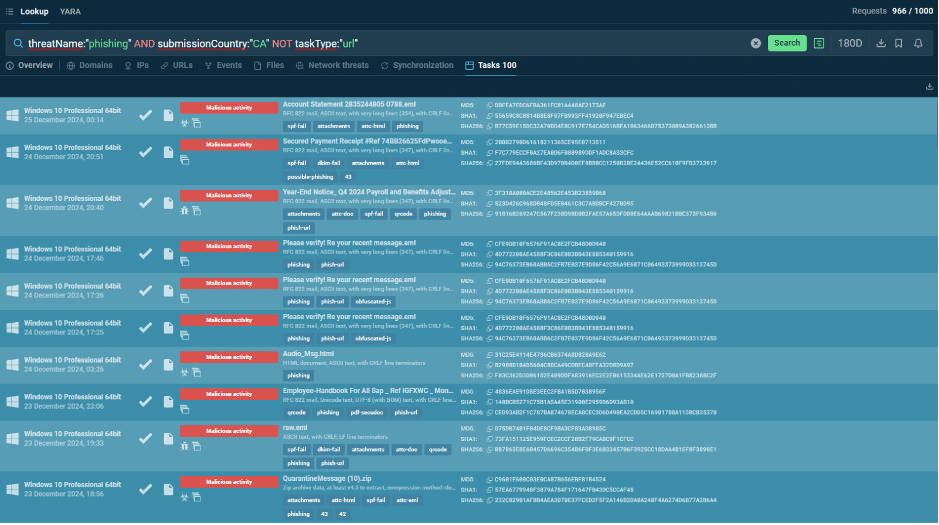Image resolution: width=939 pixels, height=525 pixels.
Task: Open the Domains tab
Action: (x=90, y=65)
